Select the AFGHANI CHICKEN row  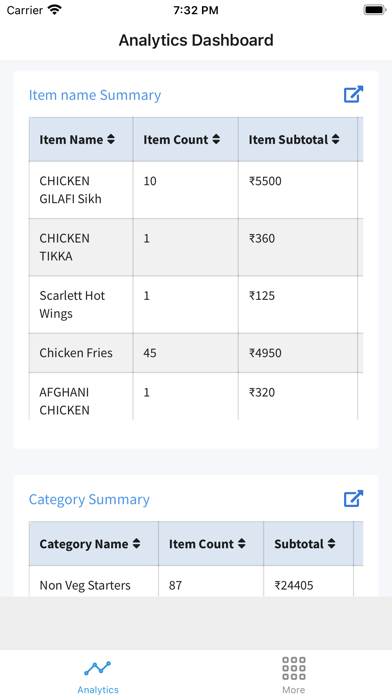pyautogui.click(x=196, y=396)
